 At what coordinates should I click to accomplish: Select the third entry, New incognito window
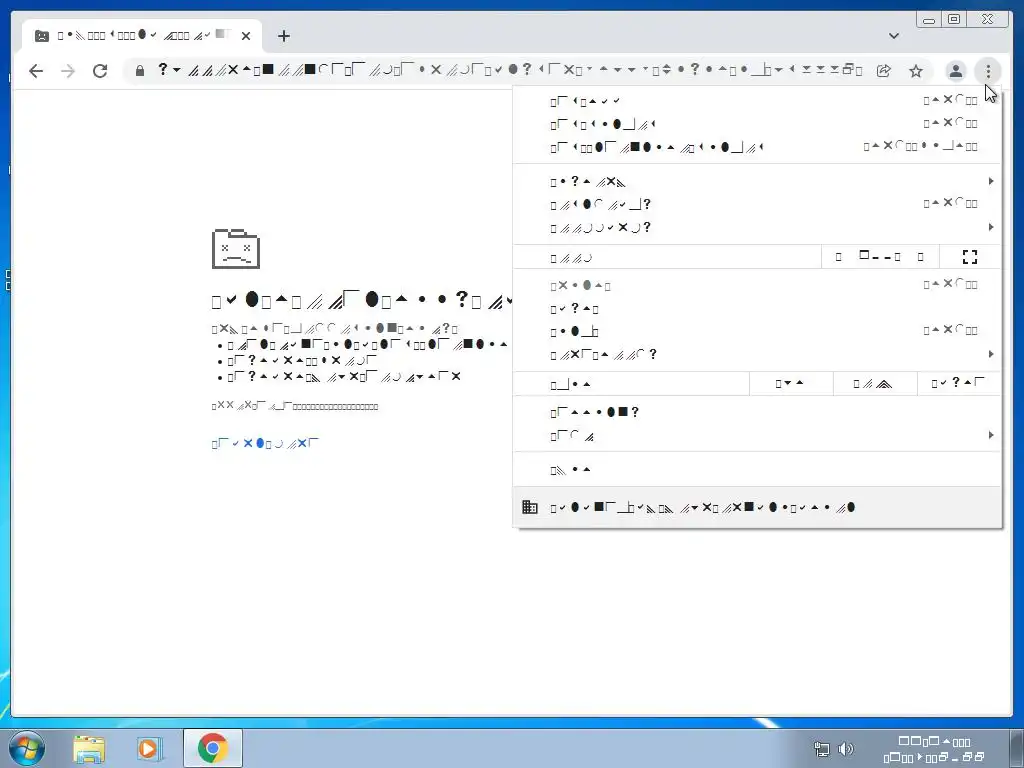[757, 147]
